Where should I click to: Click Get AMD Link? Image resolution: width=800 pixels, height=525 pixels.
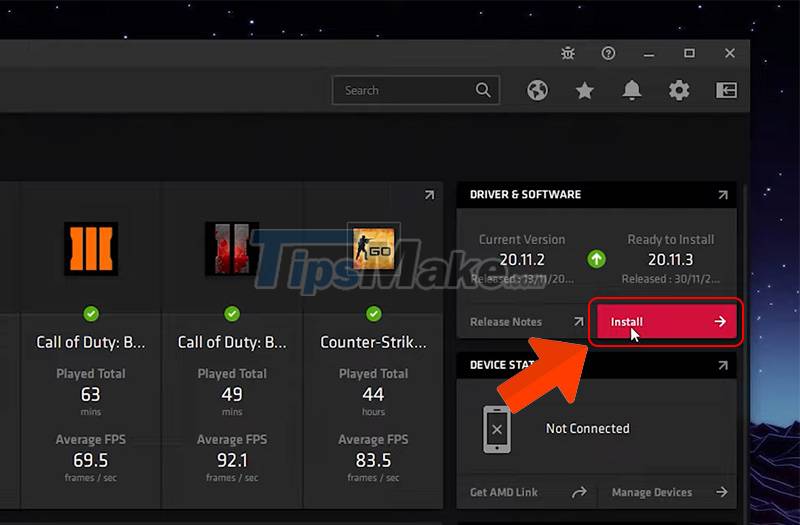pyautogui.click(x=529, y=492)
